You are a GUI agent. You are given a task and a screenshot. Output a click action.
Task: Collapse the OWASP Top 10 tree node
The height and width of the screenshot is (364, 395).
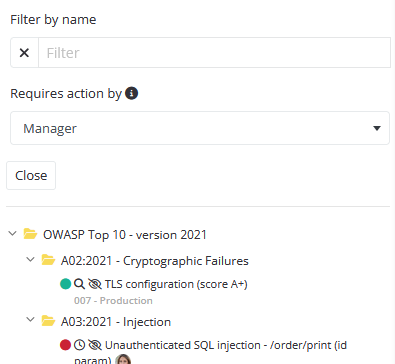point(12,233)
